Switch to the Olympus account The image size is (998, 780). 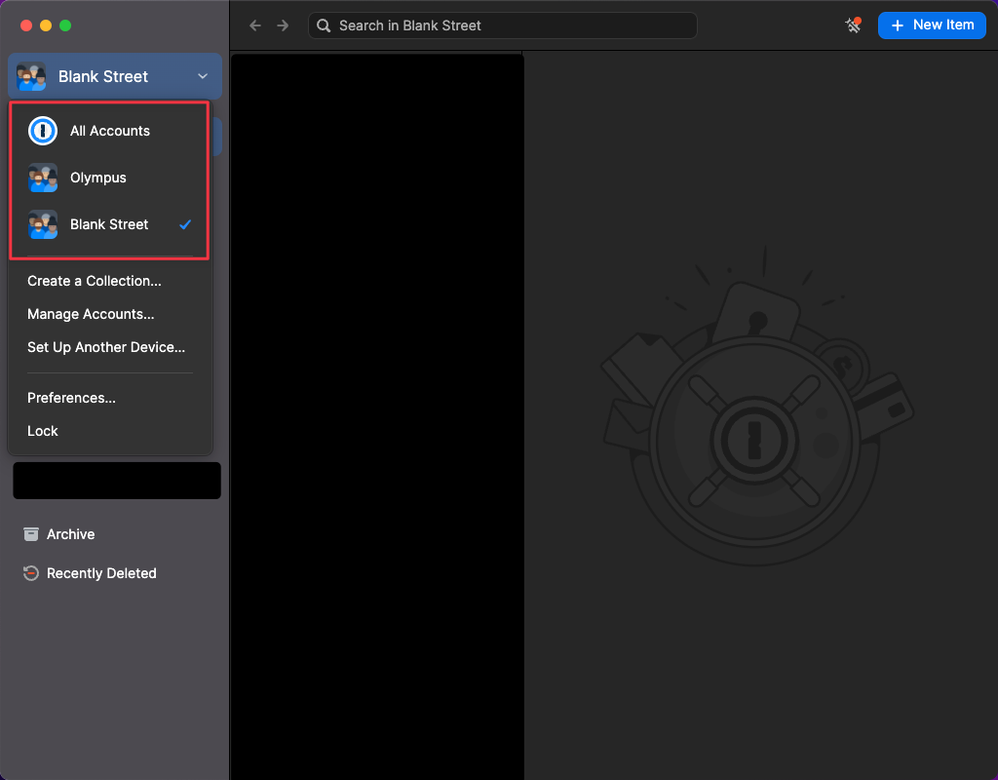click(109, 178)
